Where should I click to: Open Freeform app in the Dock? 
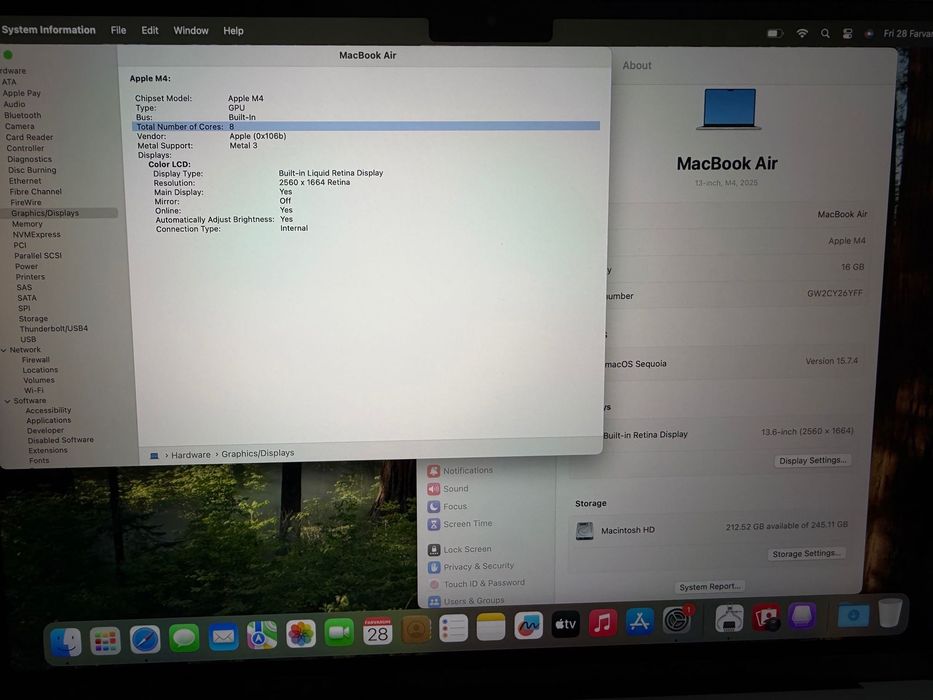[528, 626]
